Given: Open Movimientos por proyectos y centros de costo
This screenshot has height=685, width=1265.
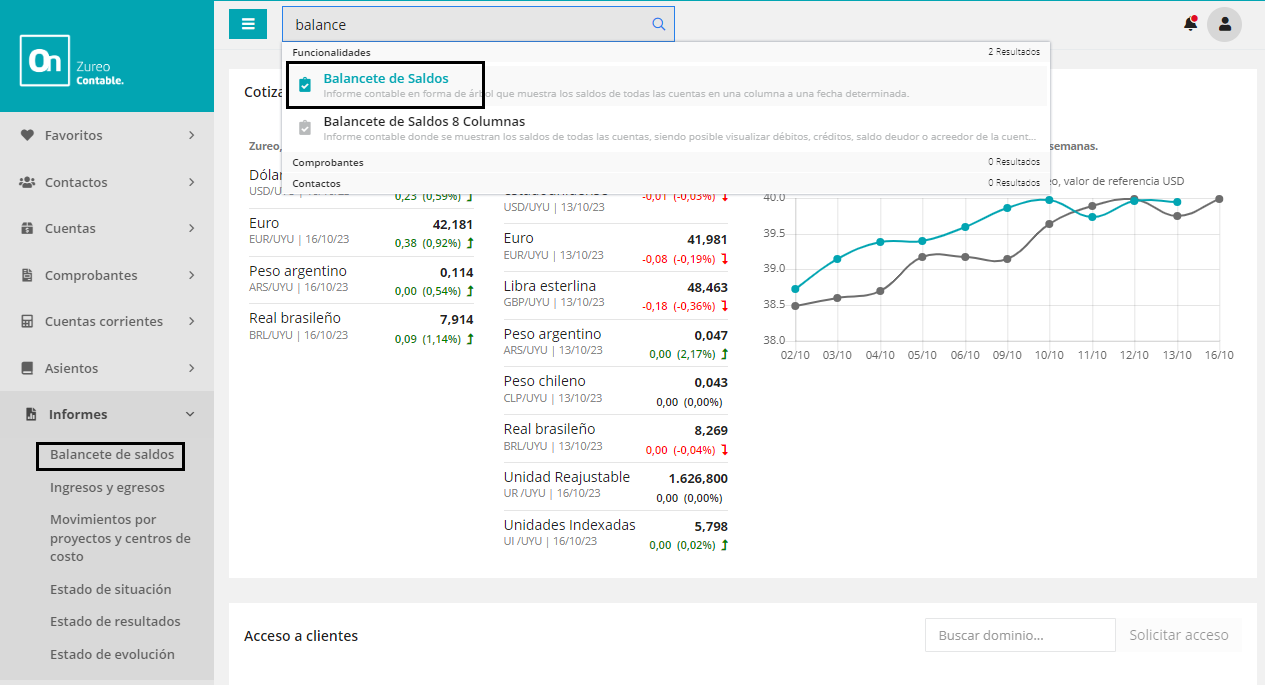Looking at the screenshot, I should 120,538.
